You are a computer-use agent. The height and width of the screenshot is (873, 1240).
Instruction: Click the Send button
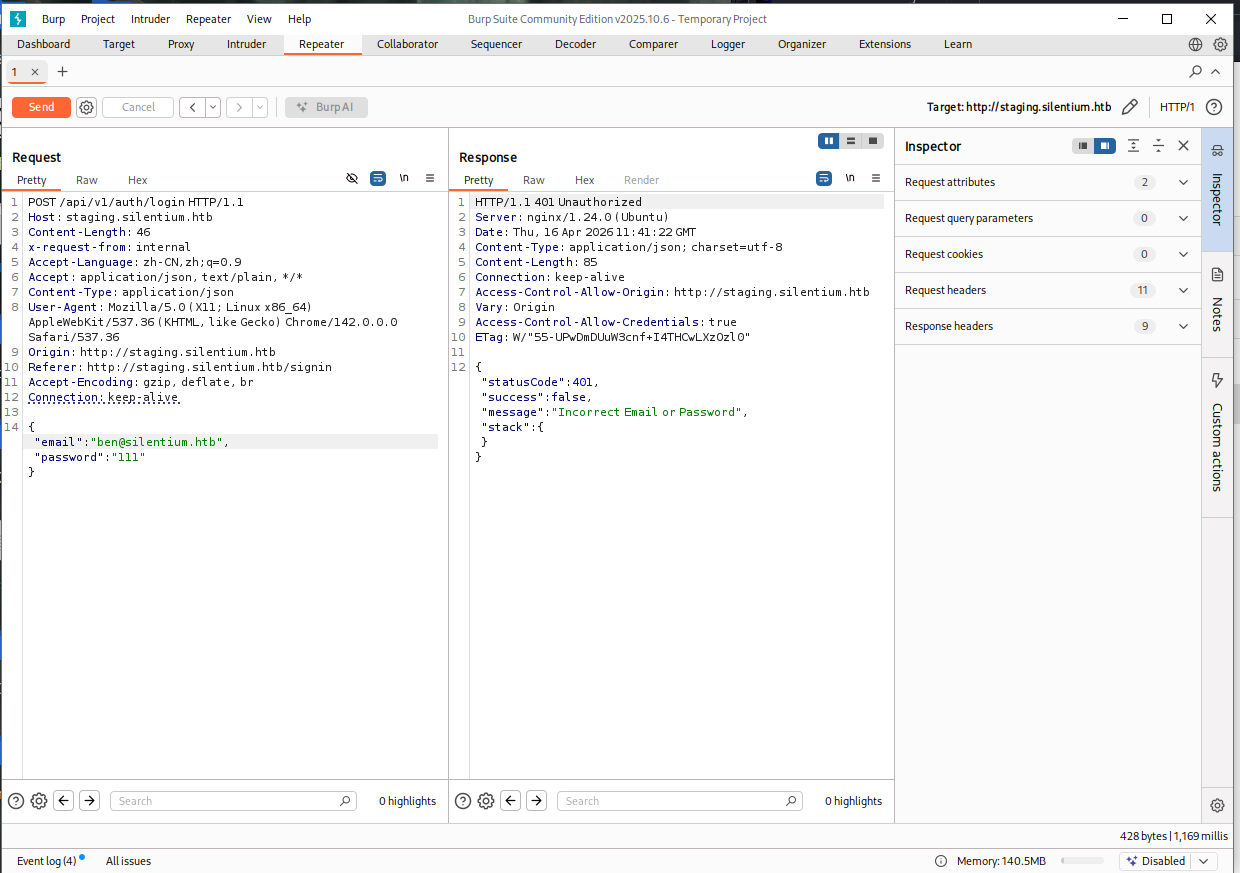[41, 107]
